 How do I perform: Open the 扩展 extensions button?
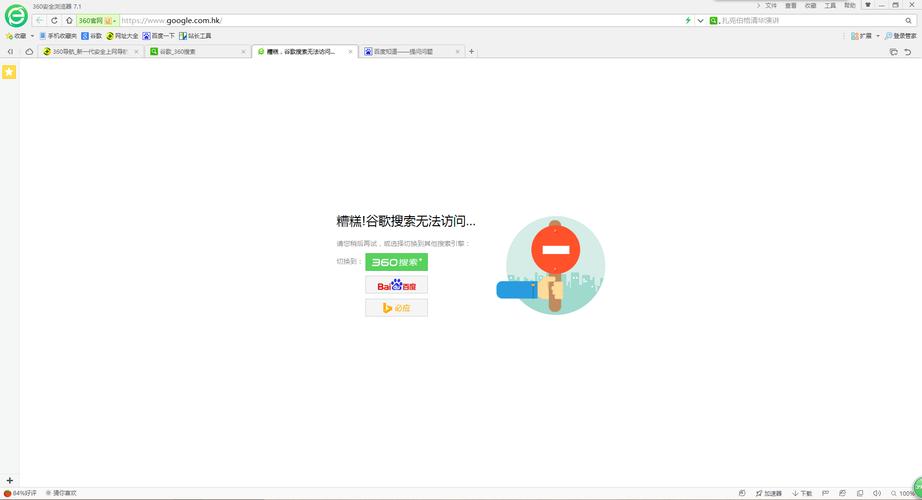(x=861, y=36)
